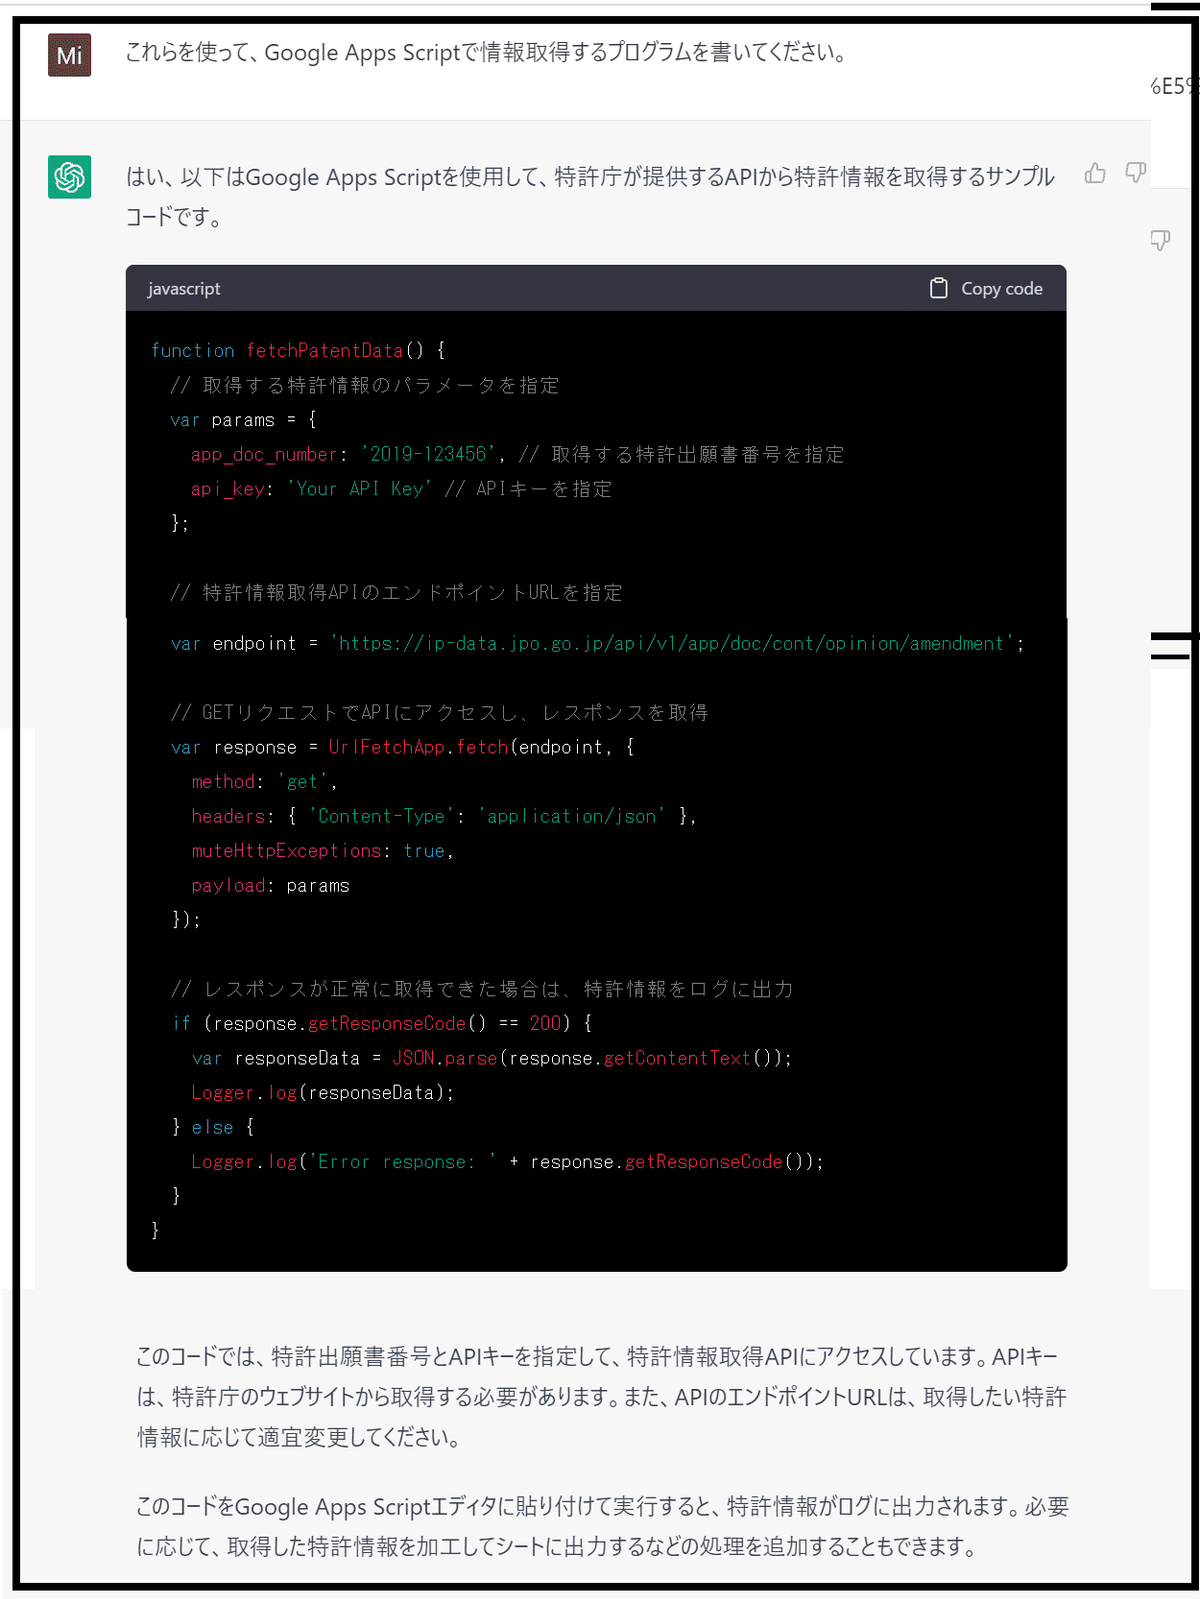Click the UrlFetchApp.fetch(endpoint line
1200x1599 pixels.
tap(403, 747)
